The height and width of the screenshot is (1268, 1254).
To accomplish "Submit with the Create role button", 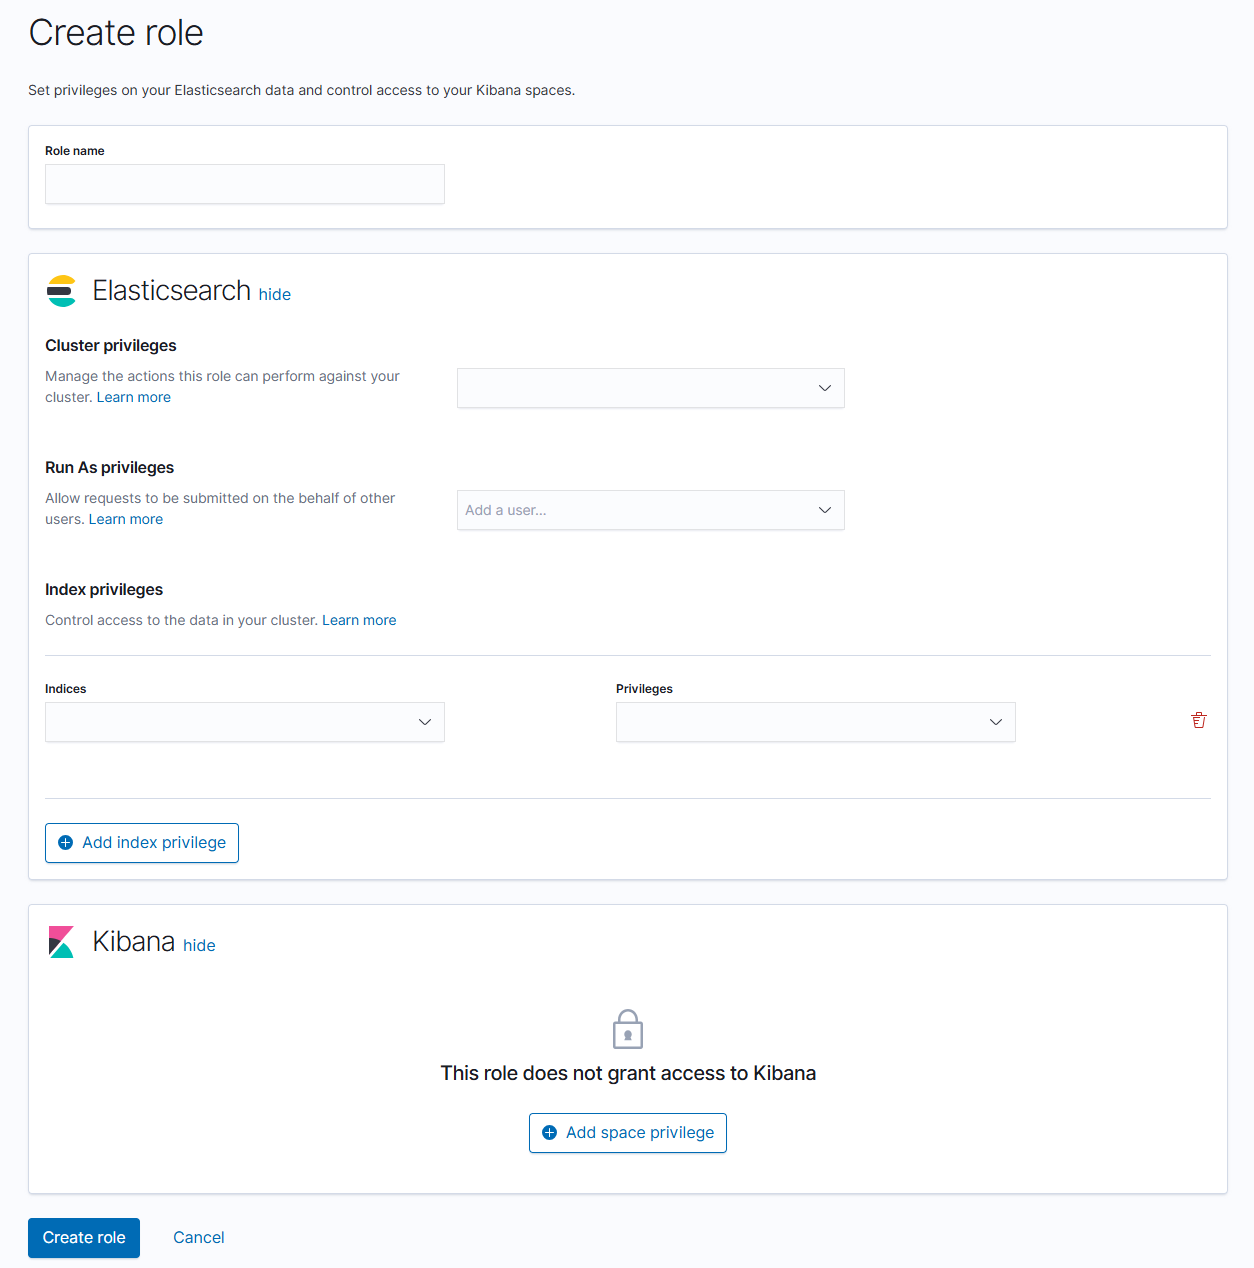I will click(x=84, y=1238).
